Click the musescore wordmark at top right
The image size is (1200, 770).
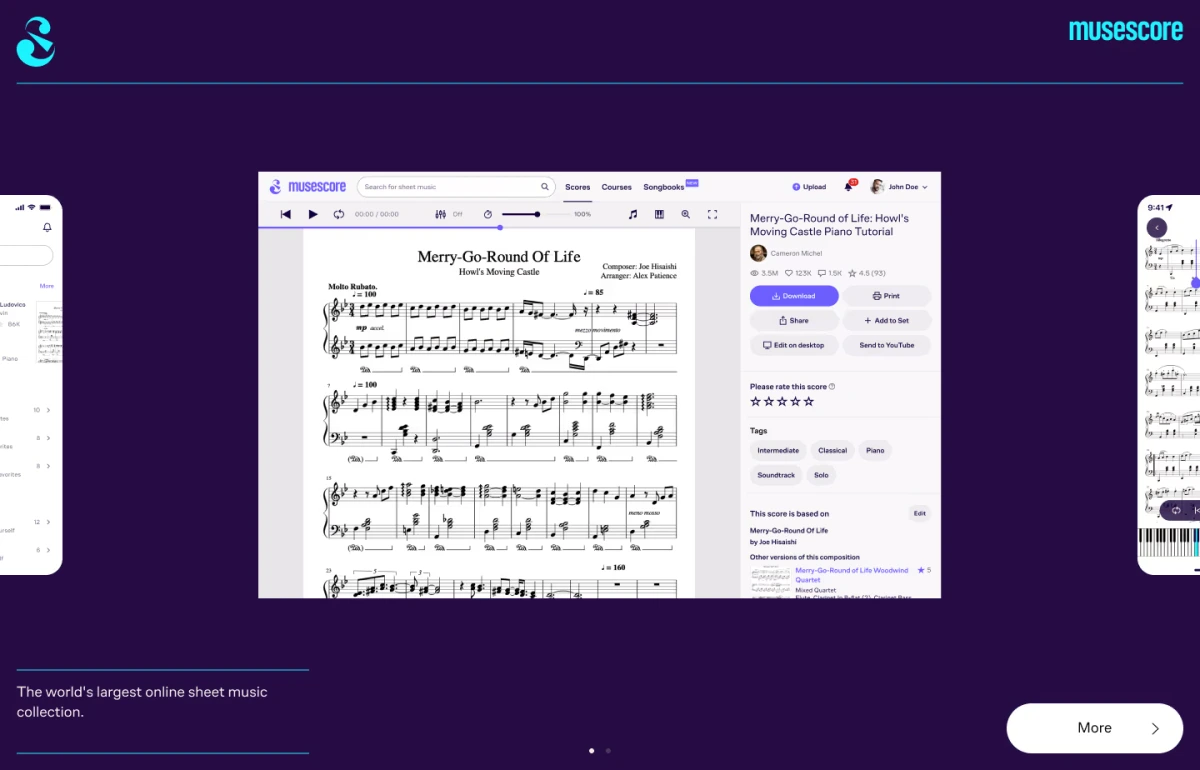[x=1126, y=30]
